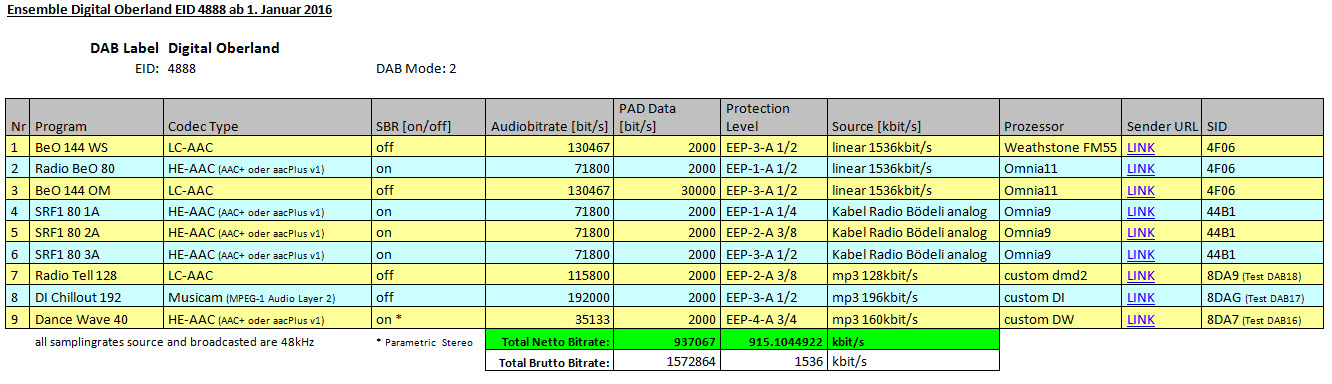The height and width of the screenshot is (384, 1332).
Task: Select the 'Total Netto Bitrate:' label
Action: pos(550,340)
